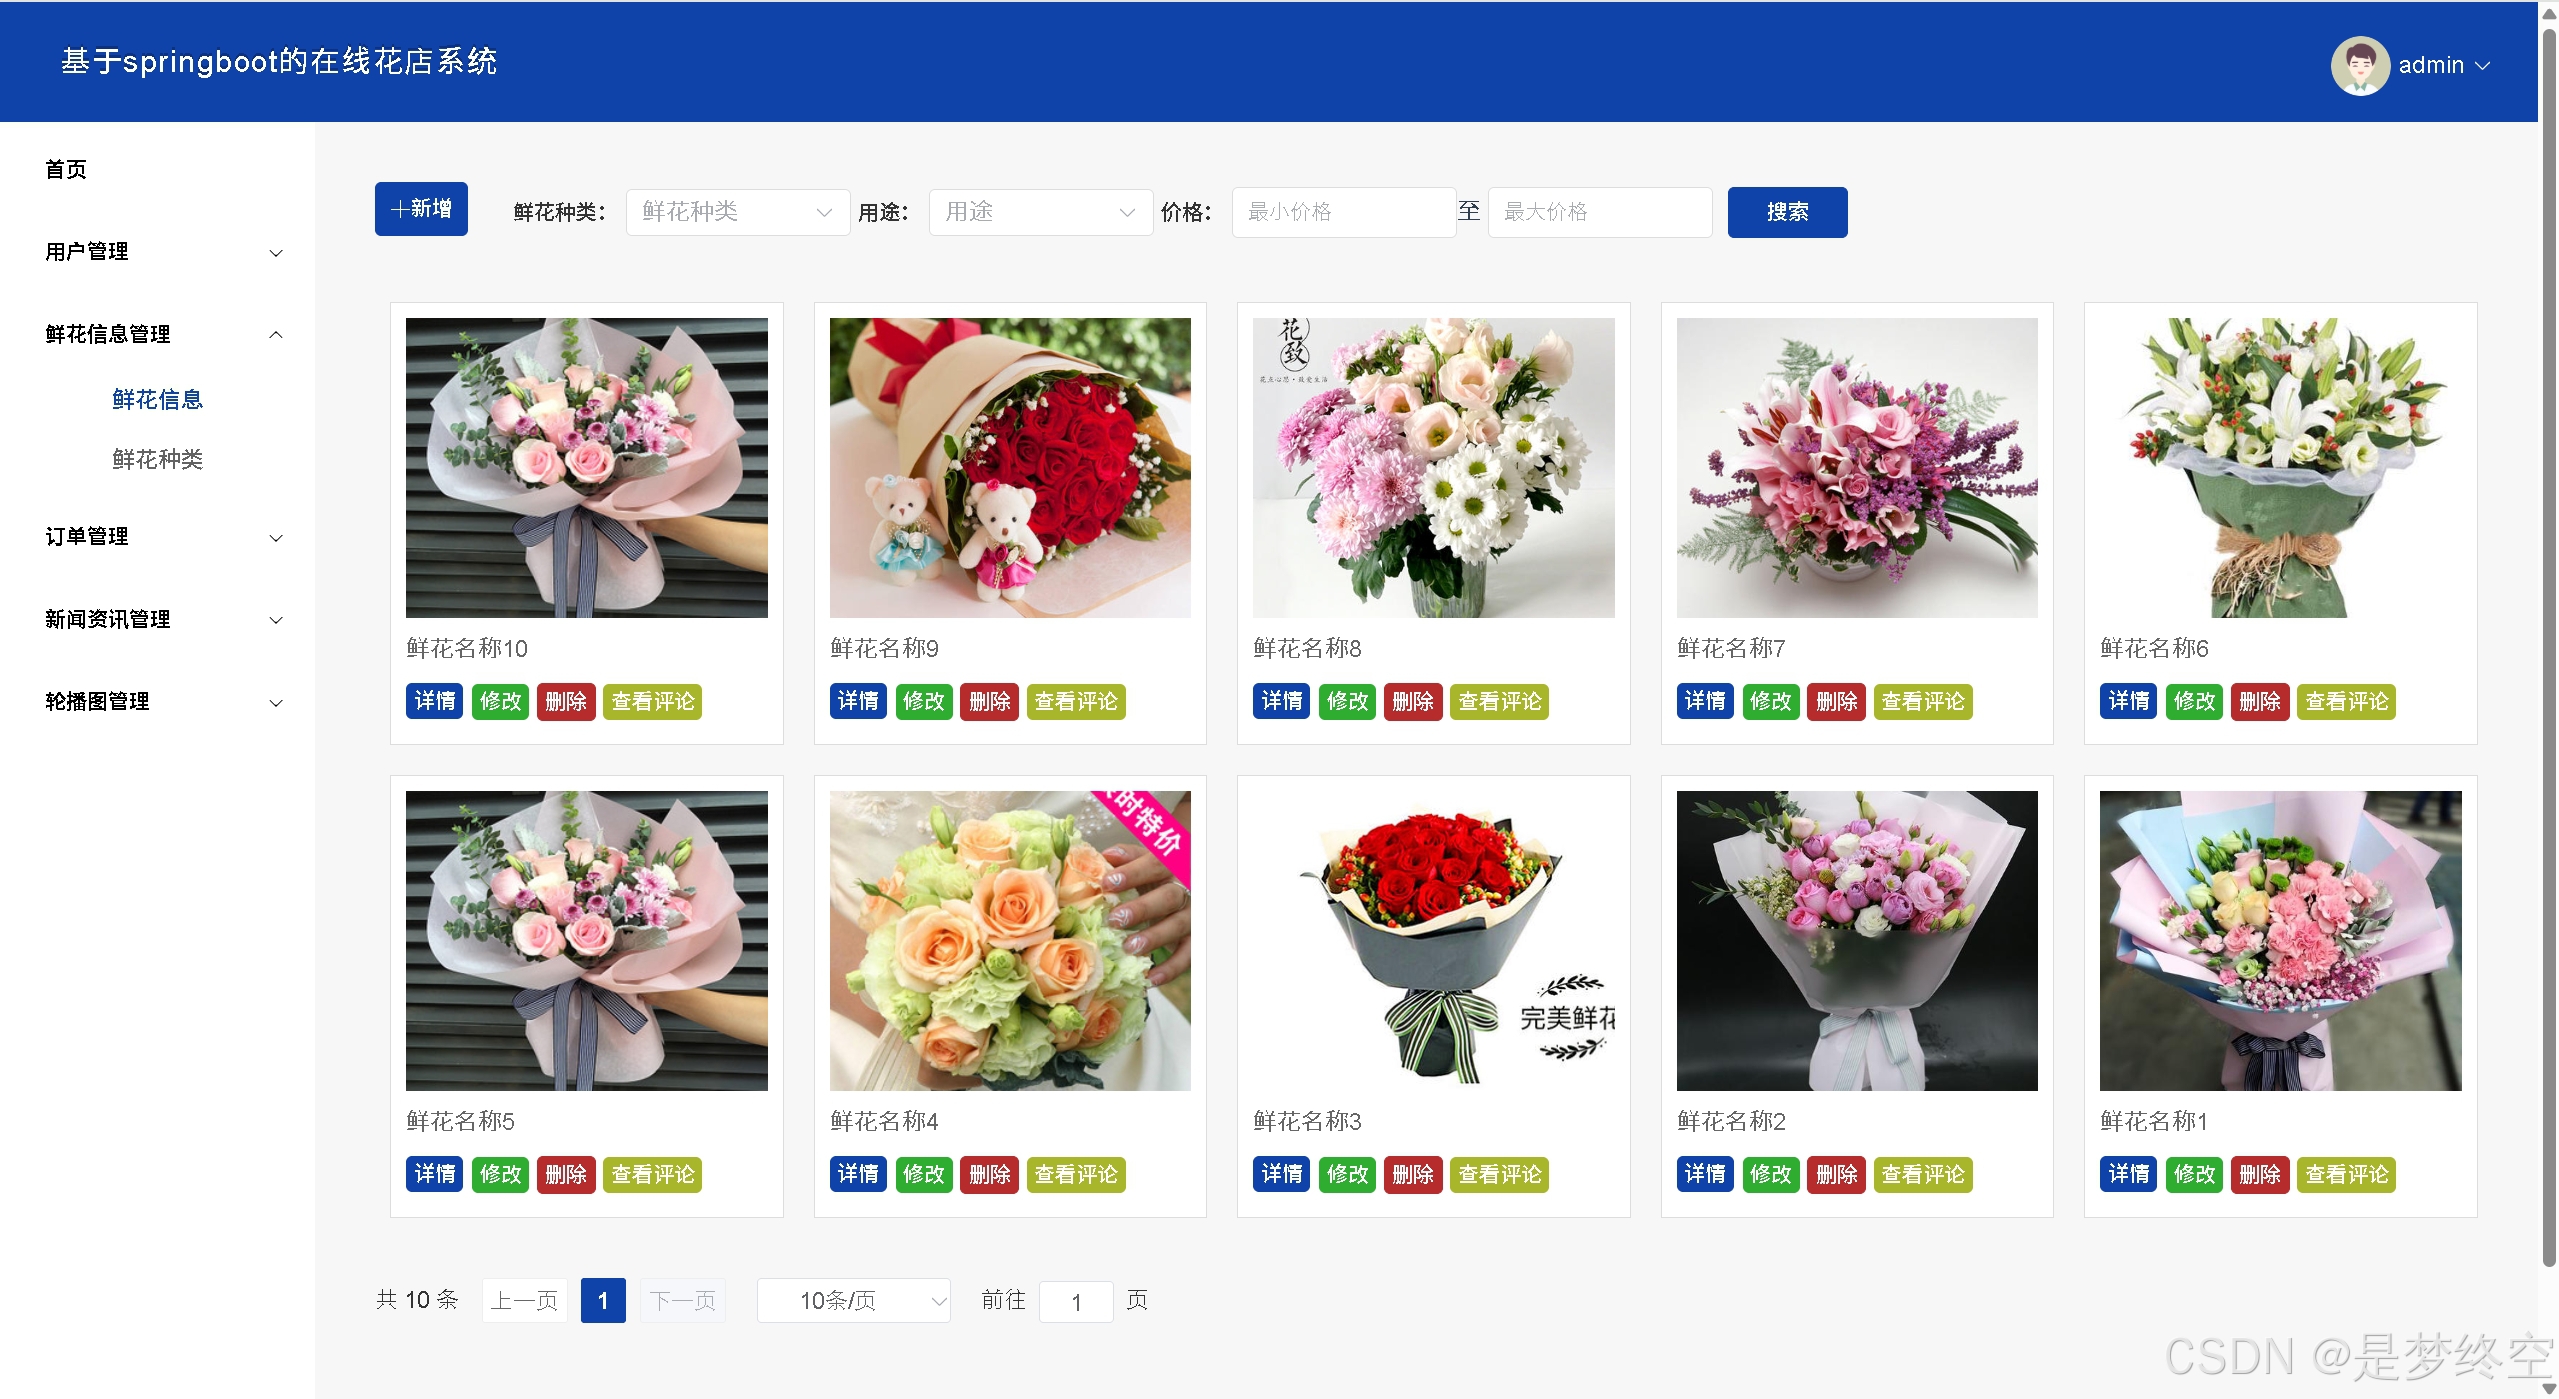Screen dimensions: 2559x1399
Task: Open the 10条/页 page size dropdown
Action: pyautogui.click(x=853, y=1300)
